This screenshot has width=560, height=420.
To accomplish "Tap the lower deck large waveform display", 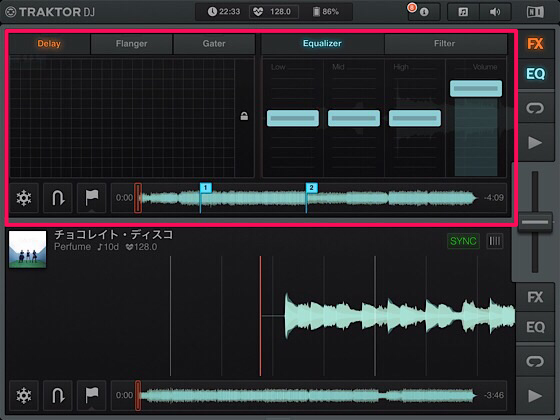I will tap(260, 316).
